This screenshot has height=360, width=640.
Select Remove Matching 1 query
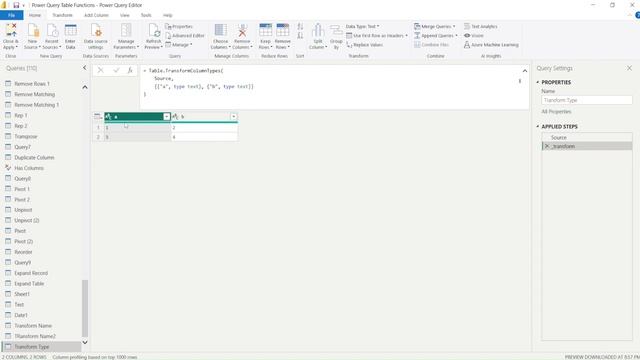(x=37, y=105)
